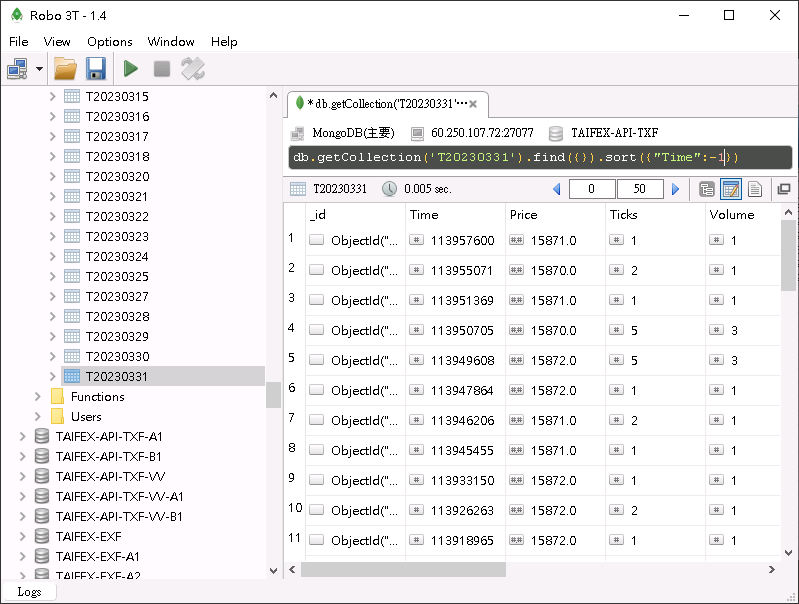Switch results to text view mode

755,189
